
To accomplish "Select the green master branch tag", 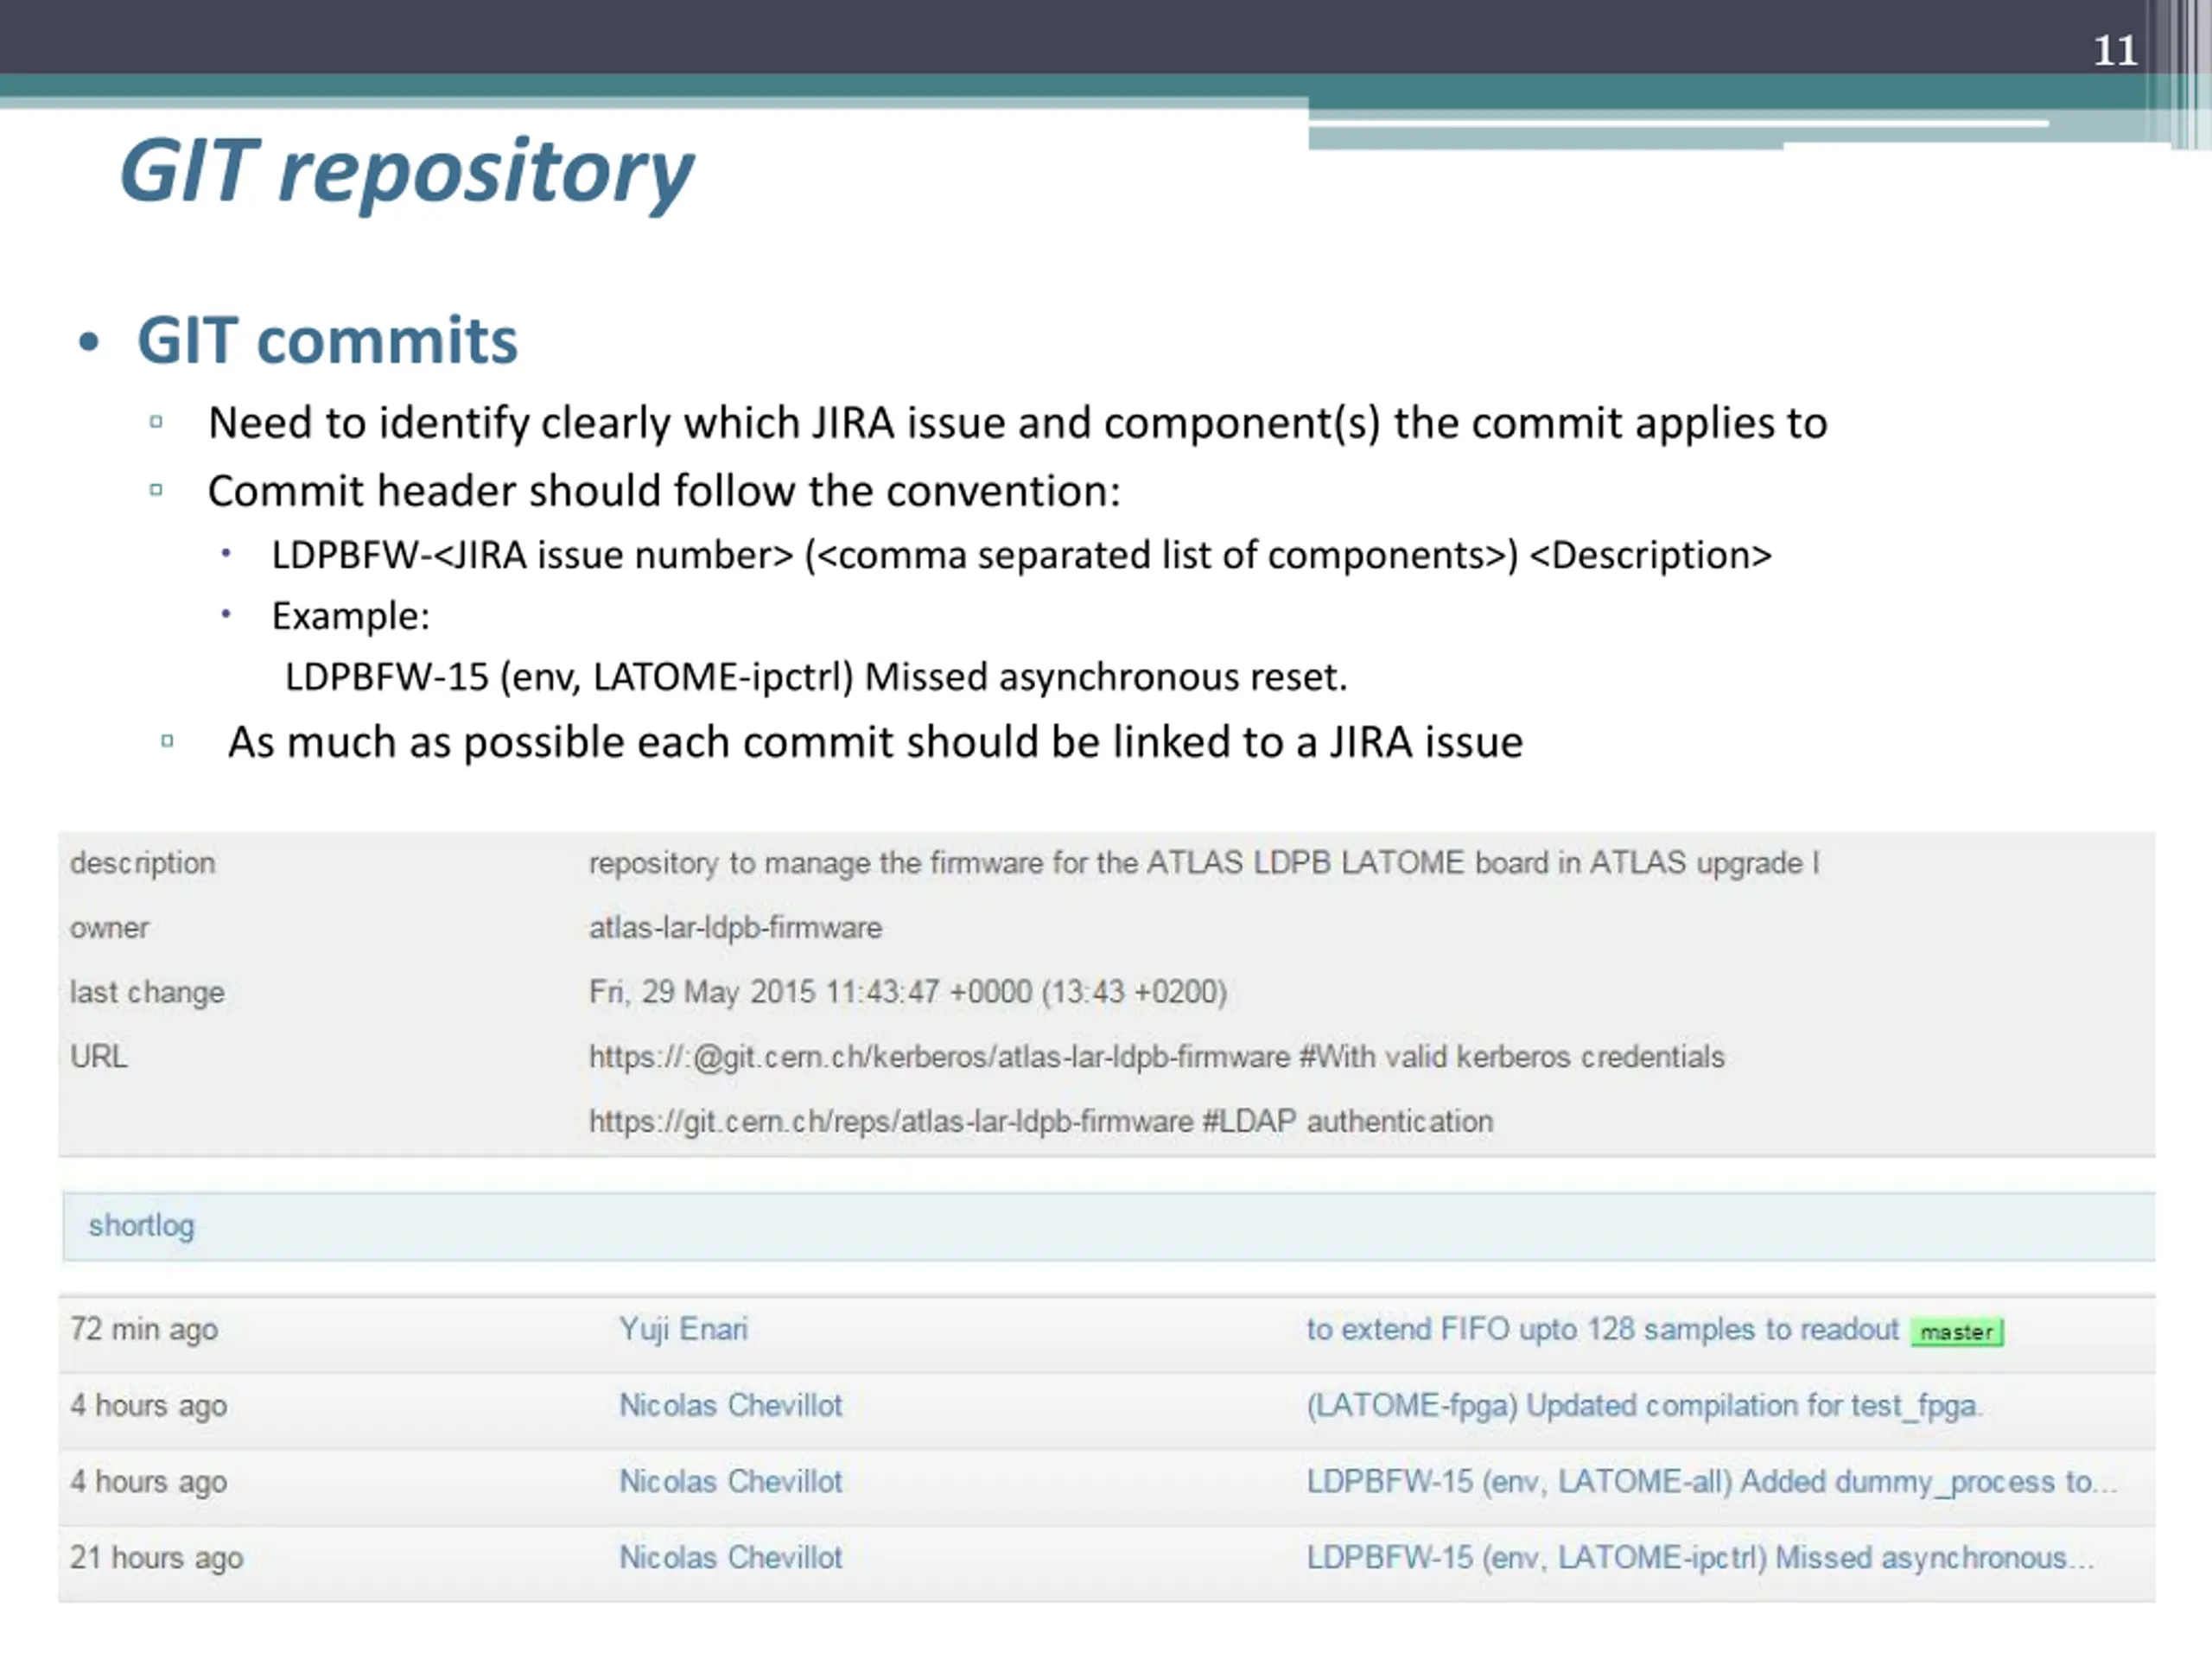I will pos(1957,1332).
